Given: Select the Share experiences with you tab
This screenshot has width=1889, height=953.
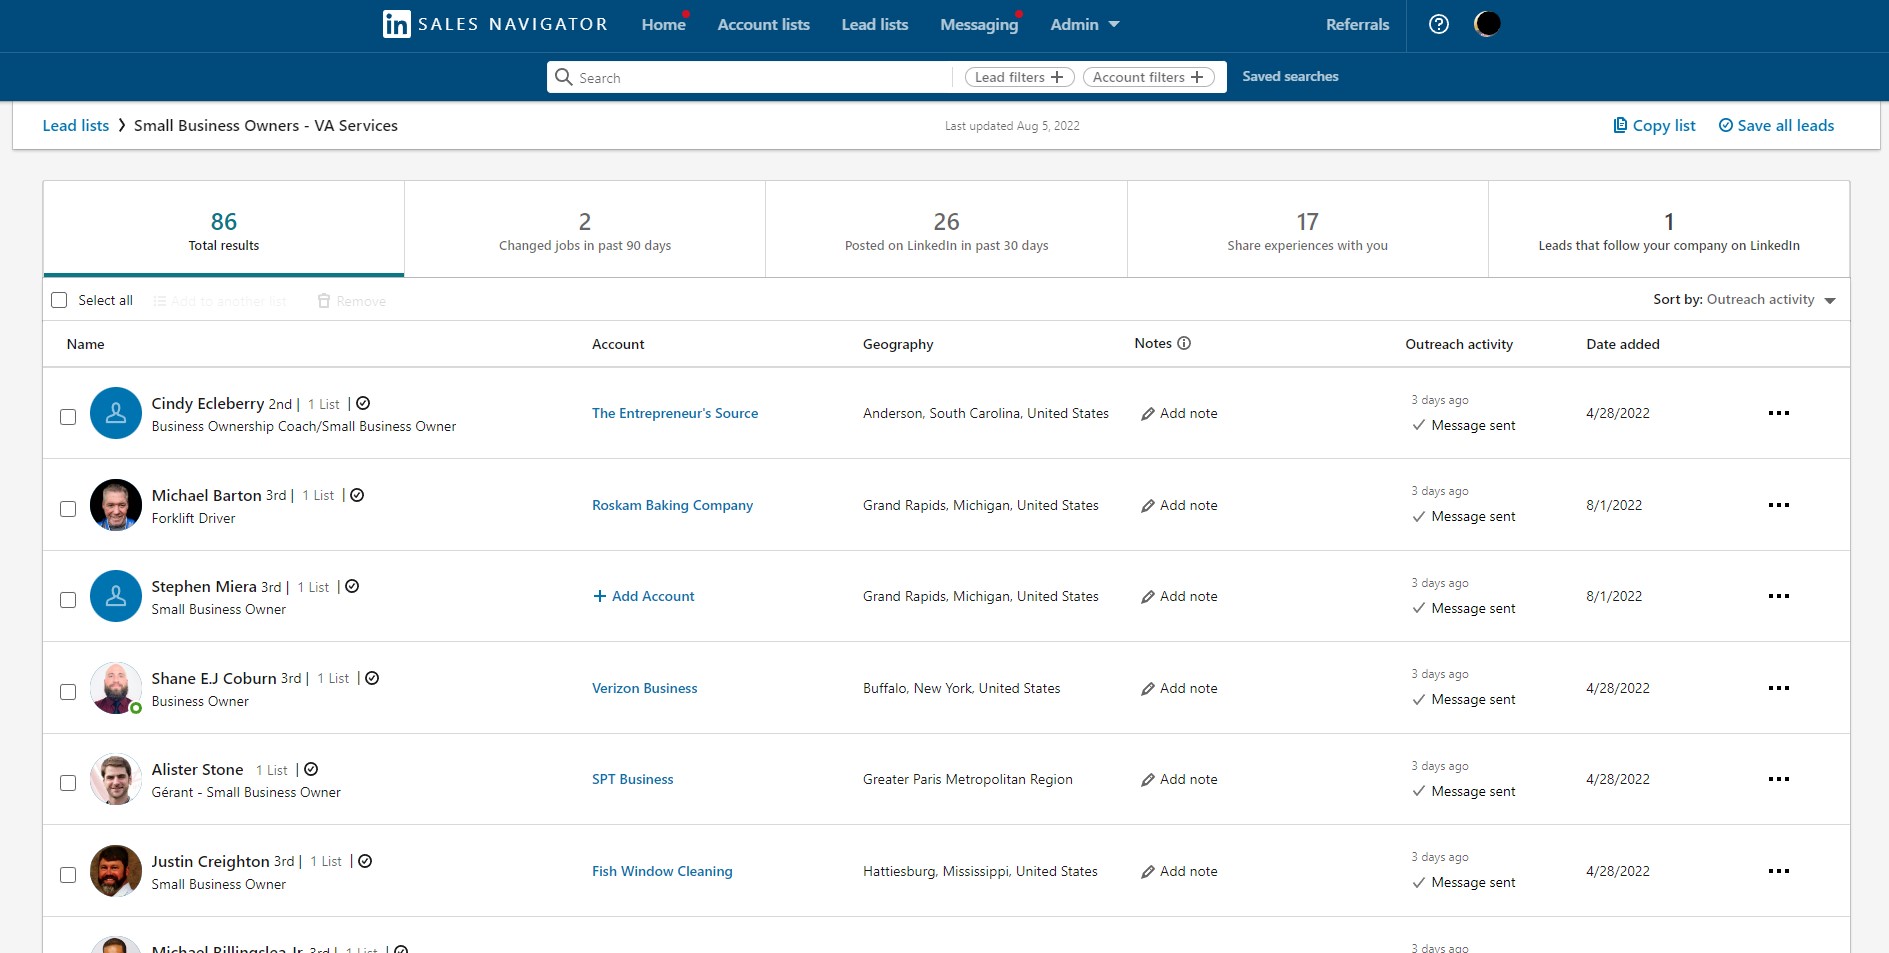Looking at the screenshot, I should 1308,229.
